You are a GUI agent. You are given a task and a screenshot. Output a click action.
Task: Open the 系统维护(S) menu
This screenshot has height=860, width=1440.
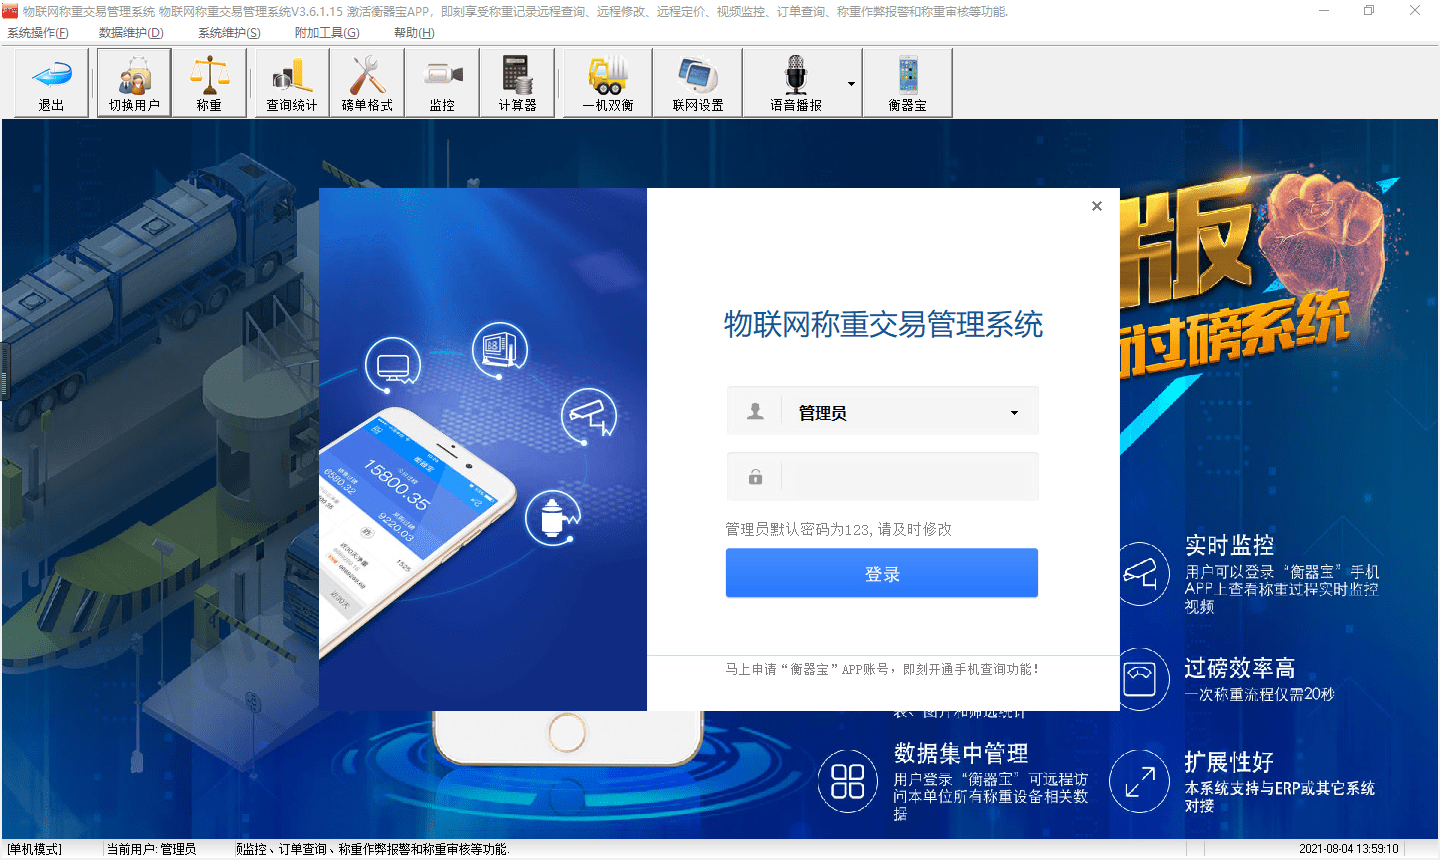[229, 33]
